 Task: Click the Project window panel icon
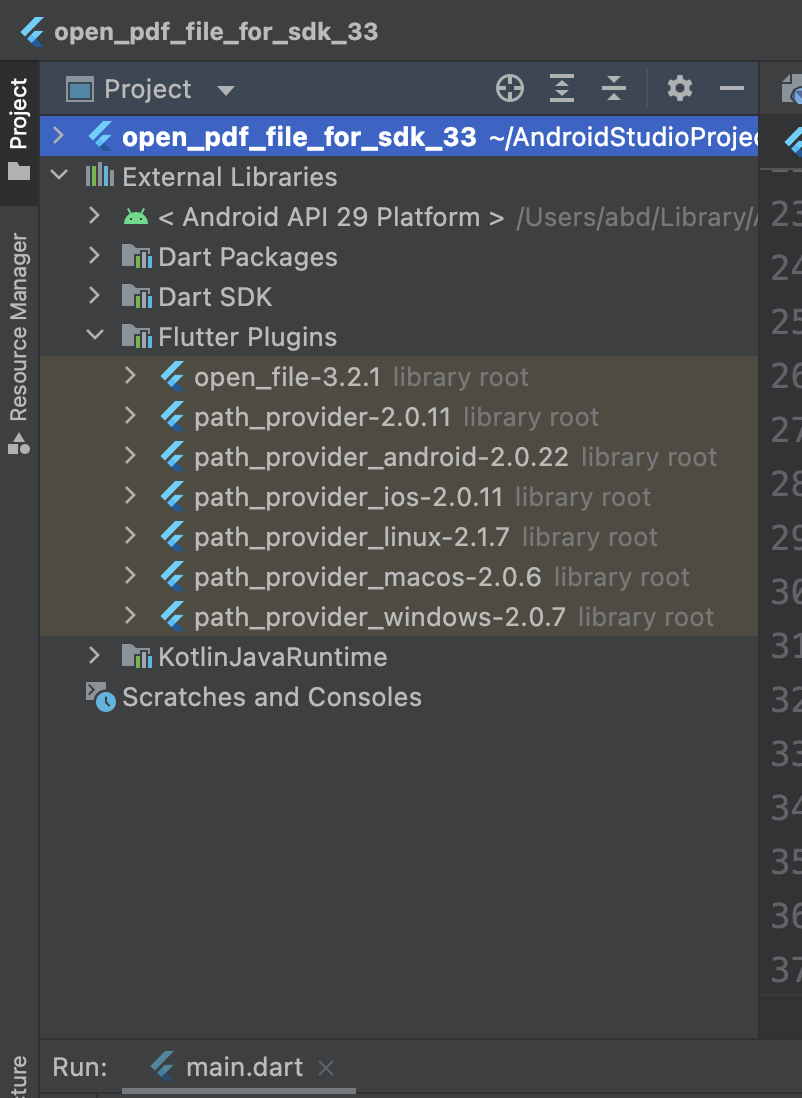pyautogui.click(x=79, y=90)
